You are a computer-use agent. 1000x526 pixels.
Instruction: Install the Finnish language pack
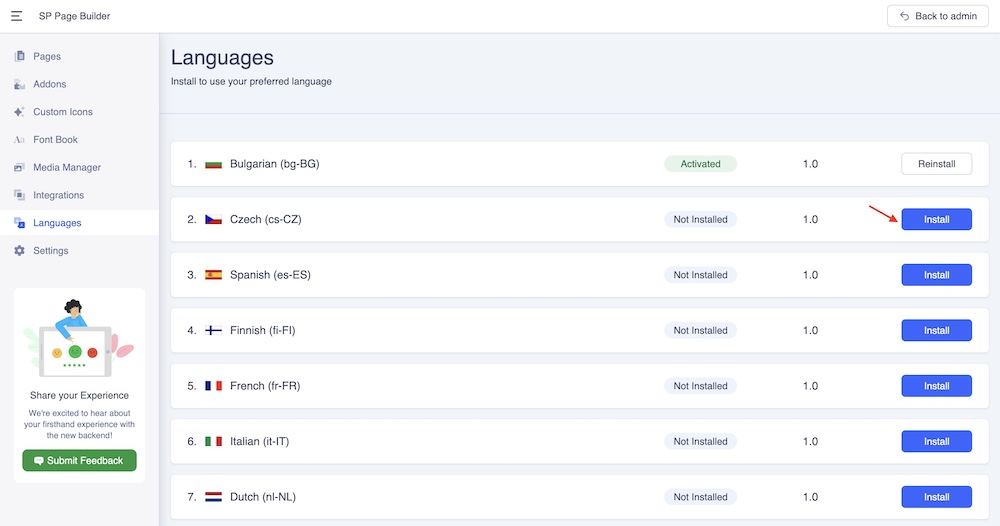pyautogui.click(x=936, y=330)
